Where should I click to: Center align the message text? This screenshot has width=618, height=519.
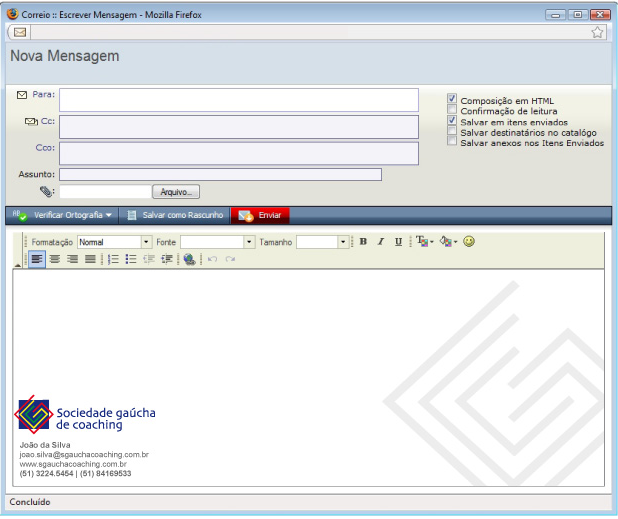coord(55,259)
